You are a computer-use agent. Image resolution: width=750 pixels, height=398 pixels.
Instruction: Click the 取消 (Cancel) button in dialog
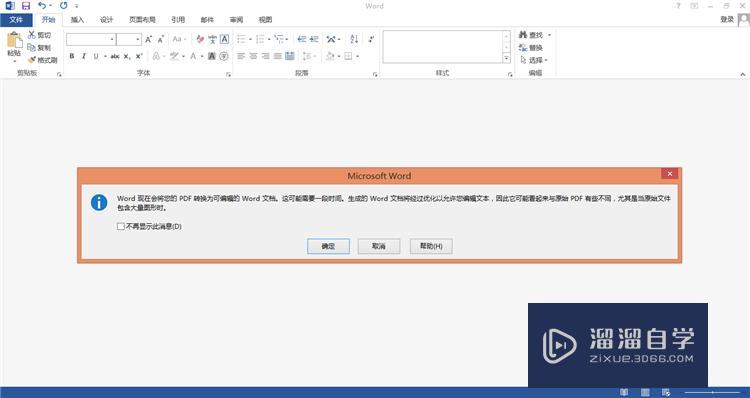pos(379,246)
